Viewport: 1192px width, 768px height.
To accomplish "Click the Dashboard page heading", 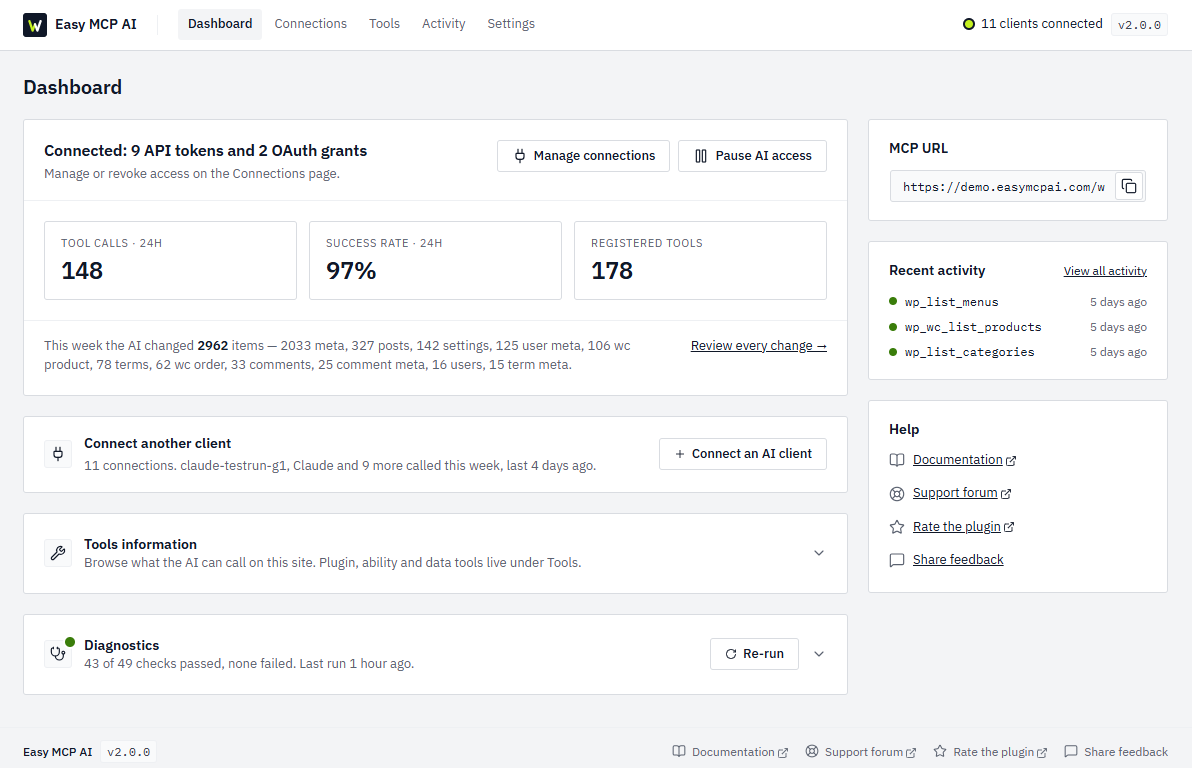I will pyautogui.click(x=72, y=87).
